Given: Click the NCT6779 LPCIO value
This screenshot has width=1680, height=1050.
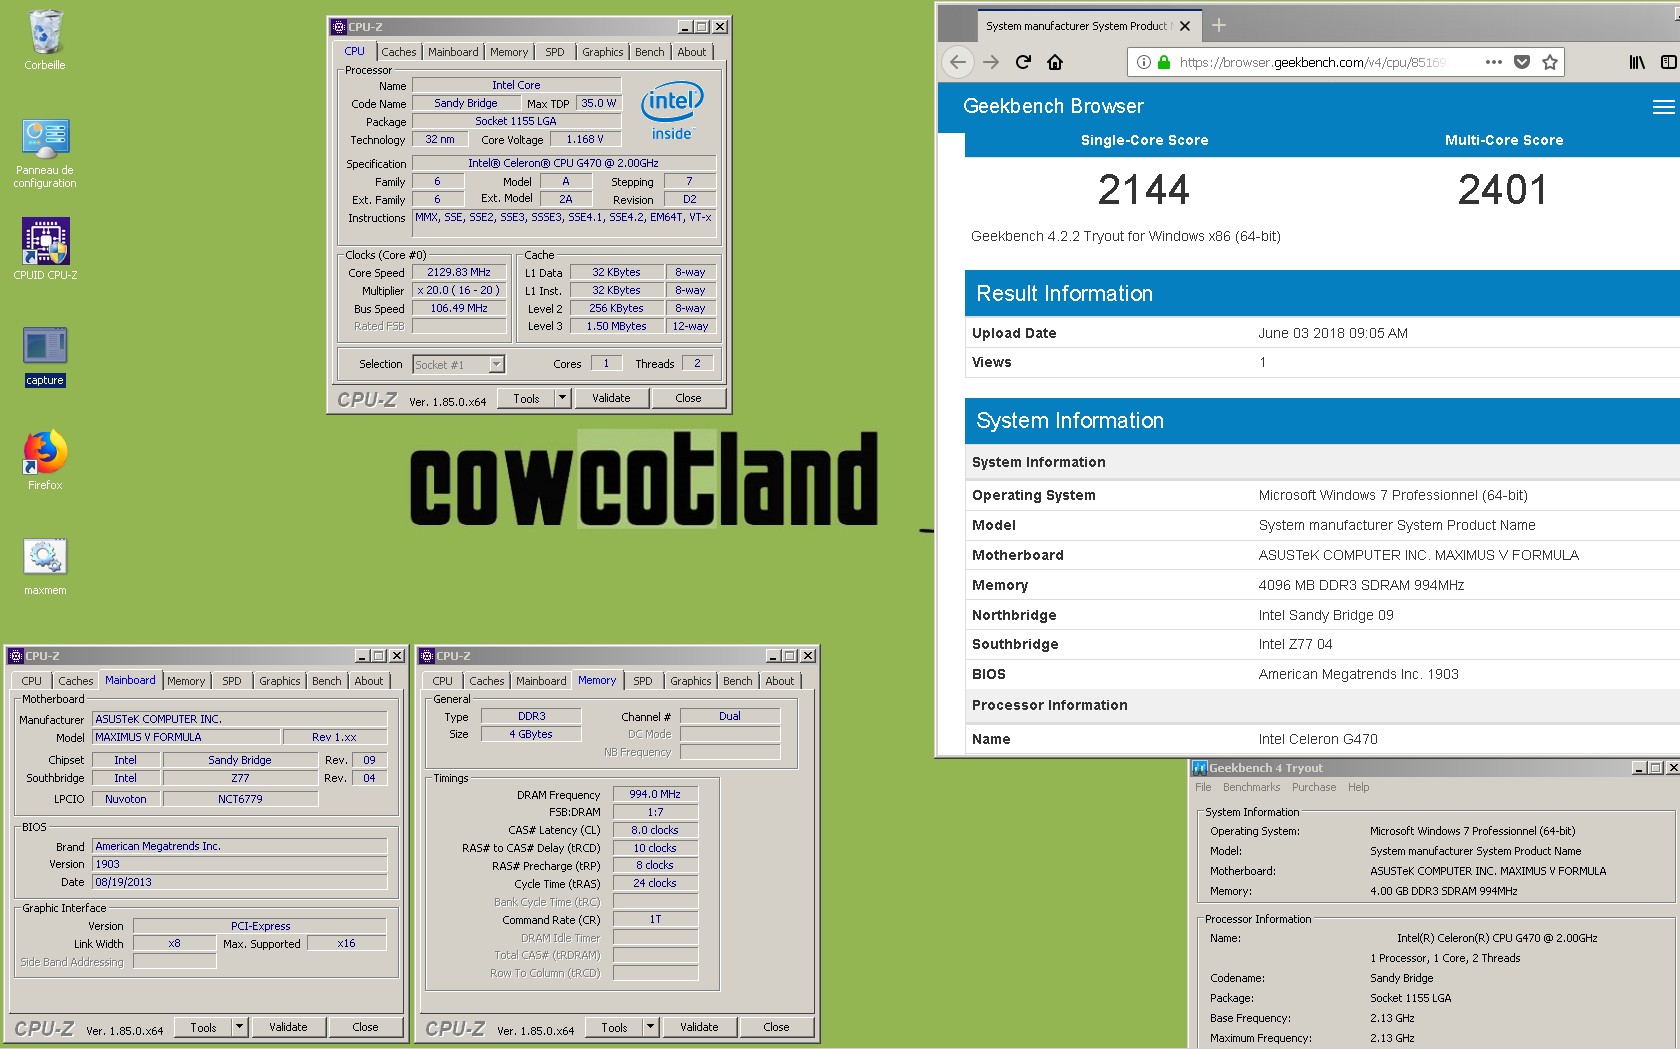Looking at the screenshot, I should tap(240, 799).
